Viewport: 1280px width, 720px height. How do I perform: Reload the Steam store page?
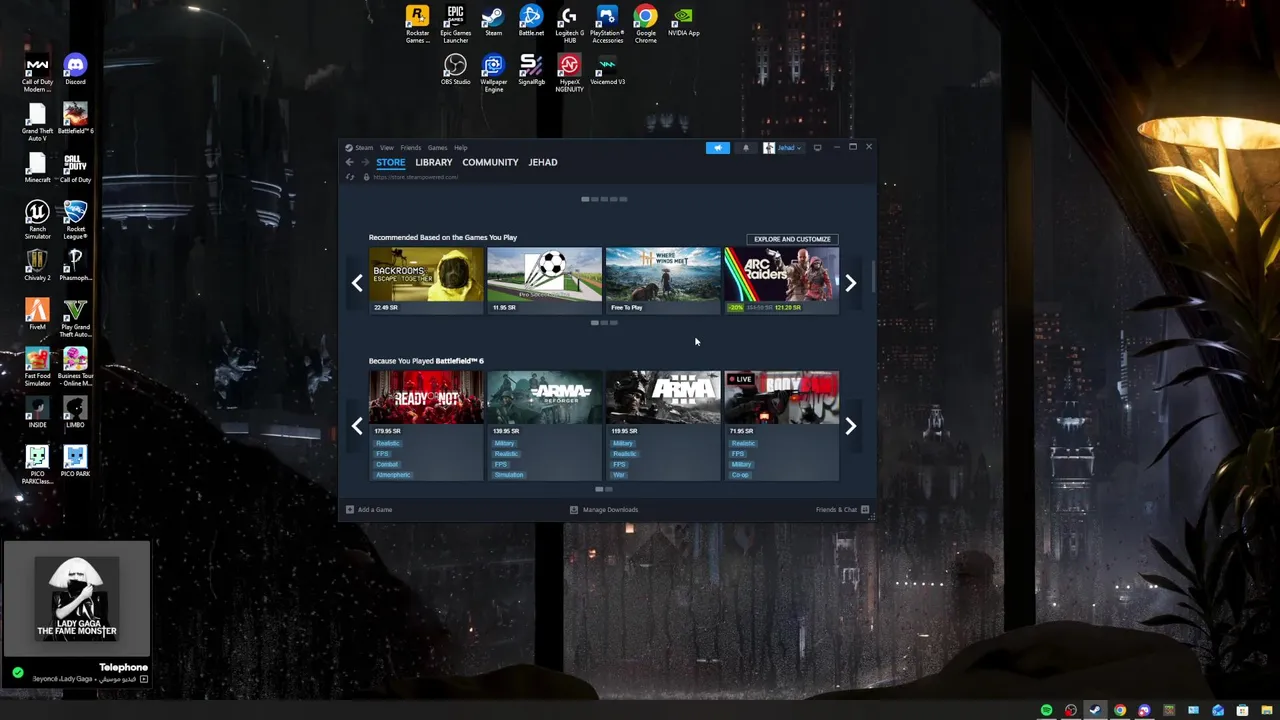point(350,177)
